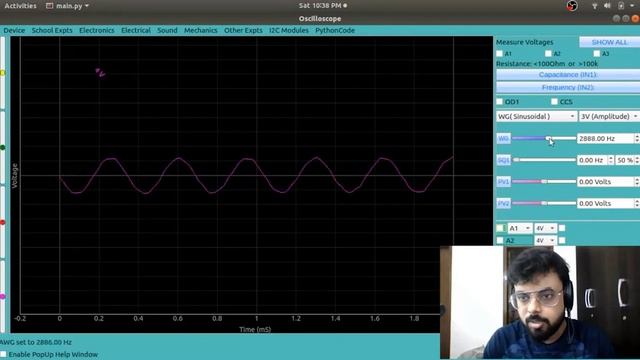Tick the checkbox right of A2 4V range

pyautogui.click(x=562, y=240)
